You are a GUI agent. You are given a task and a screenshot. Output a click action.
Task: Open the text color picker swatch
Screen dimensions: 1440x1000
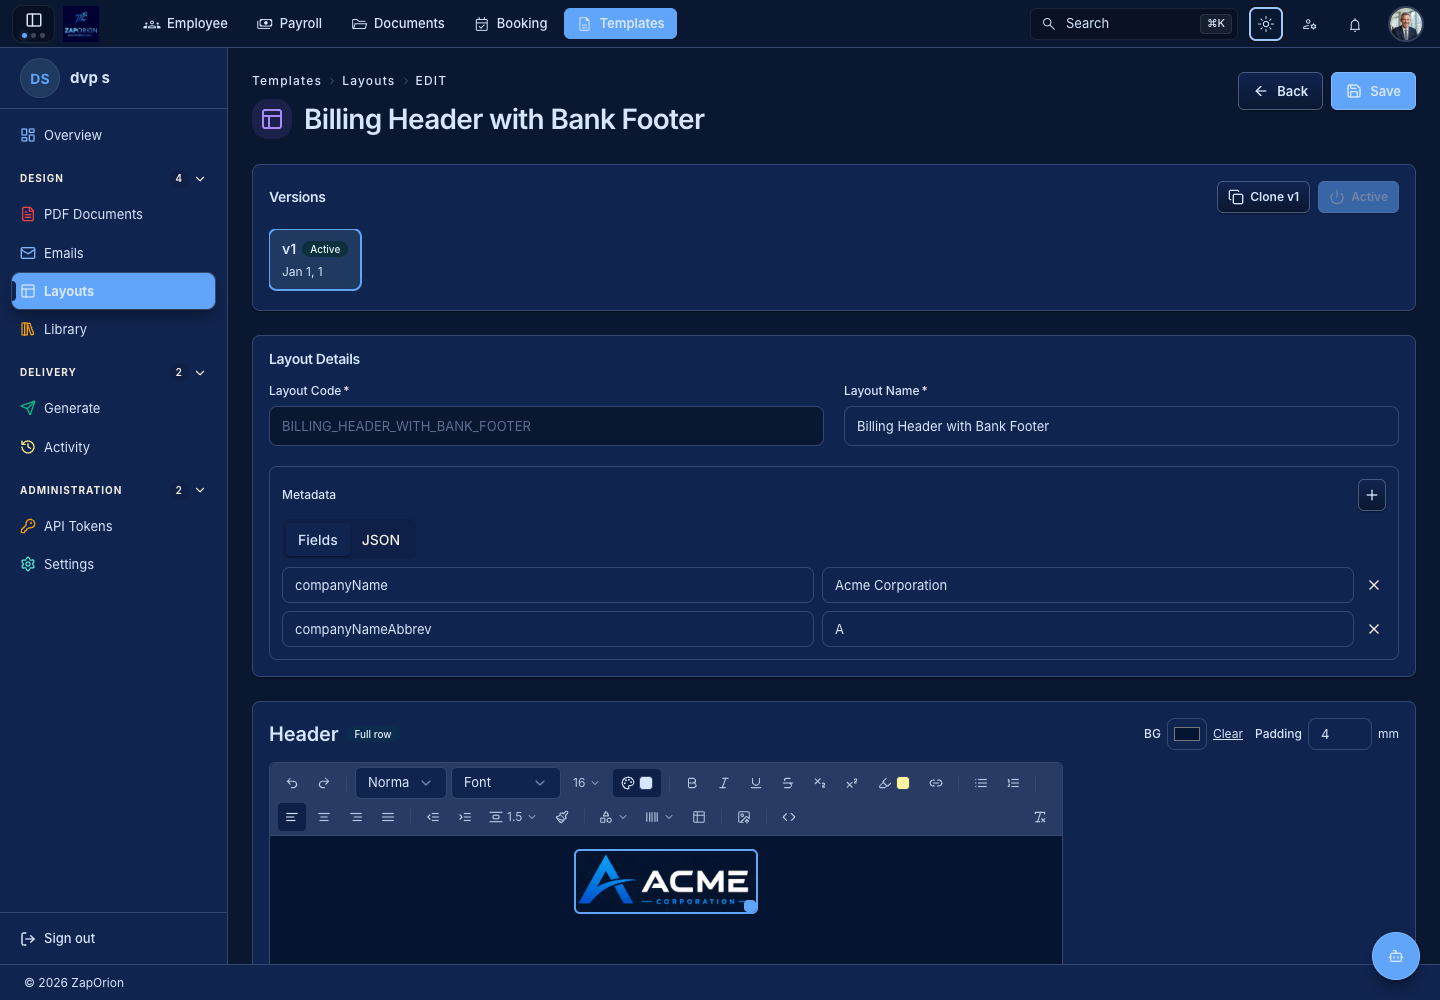click(637, 783)
